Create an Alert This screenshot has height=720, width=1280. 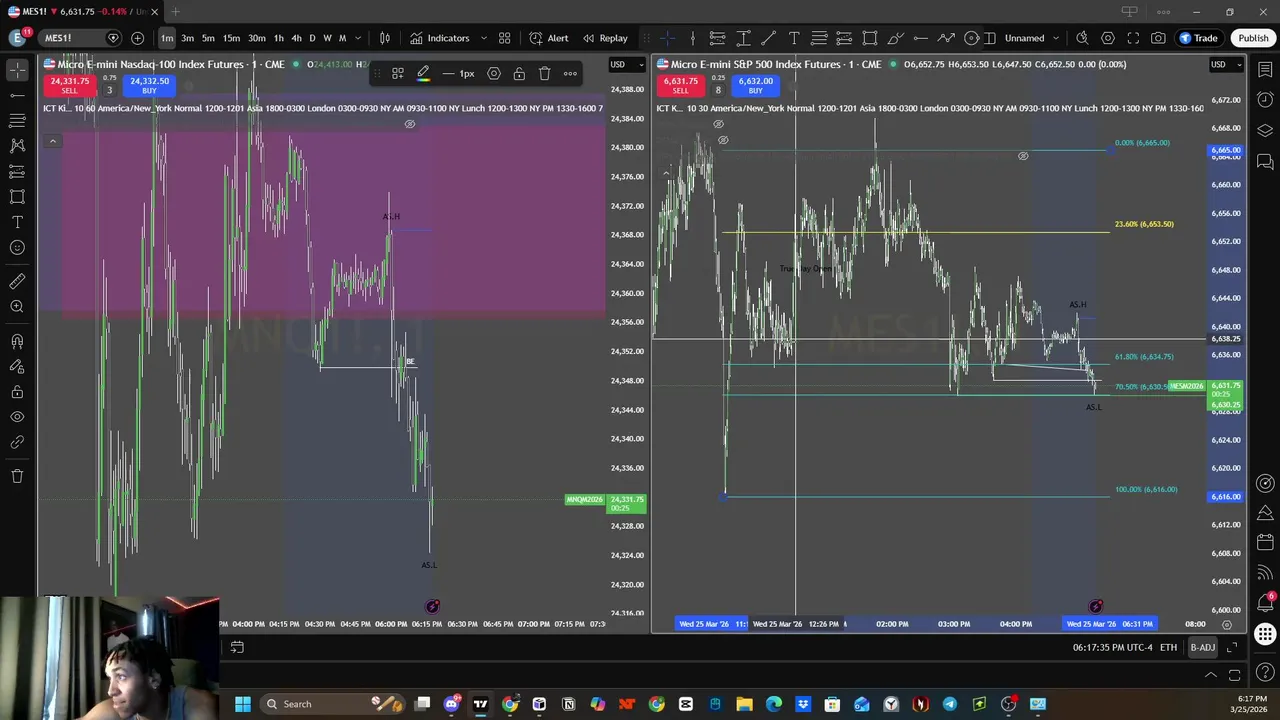549,38
